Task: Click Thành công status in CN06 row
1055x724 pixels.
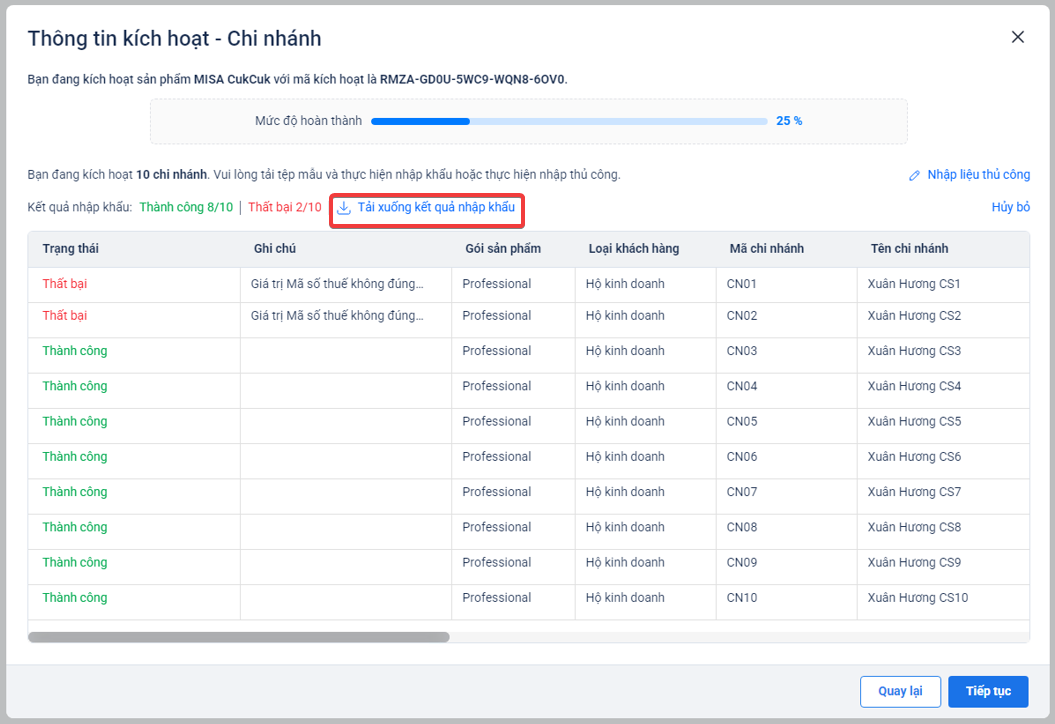Action: (x=75, y=457)
